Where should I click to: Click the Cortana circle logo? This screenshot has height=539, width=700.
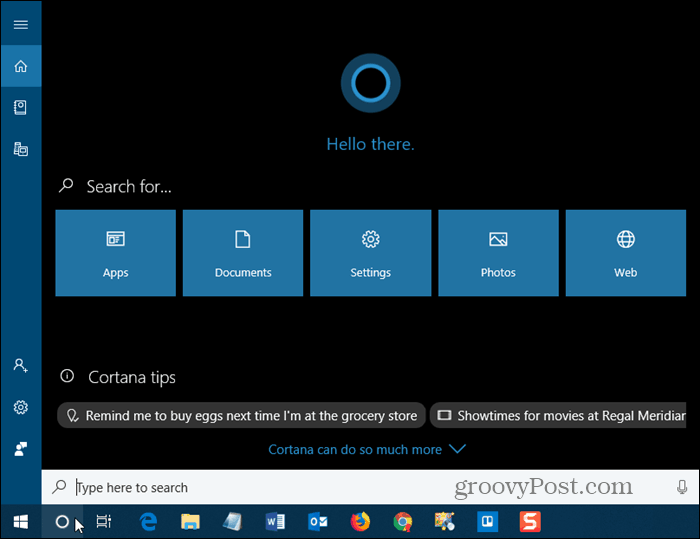tap(371, 83)
